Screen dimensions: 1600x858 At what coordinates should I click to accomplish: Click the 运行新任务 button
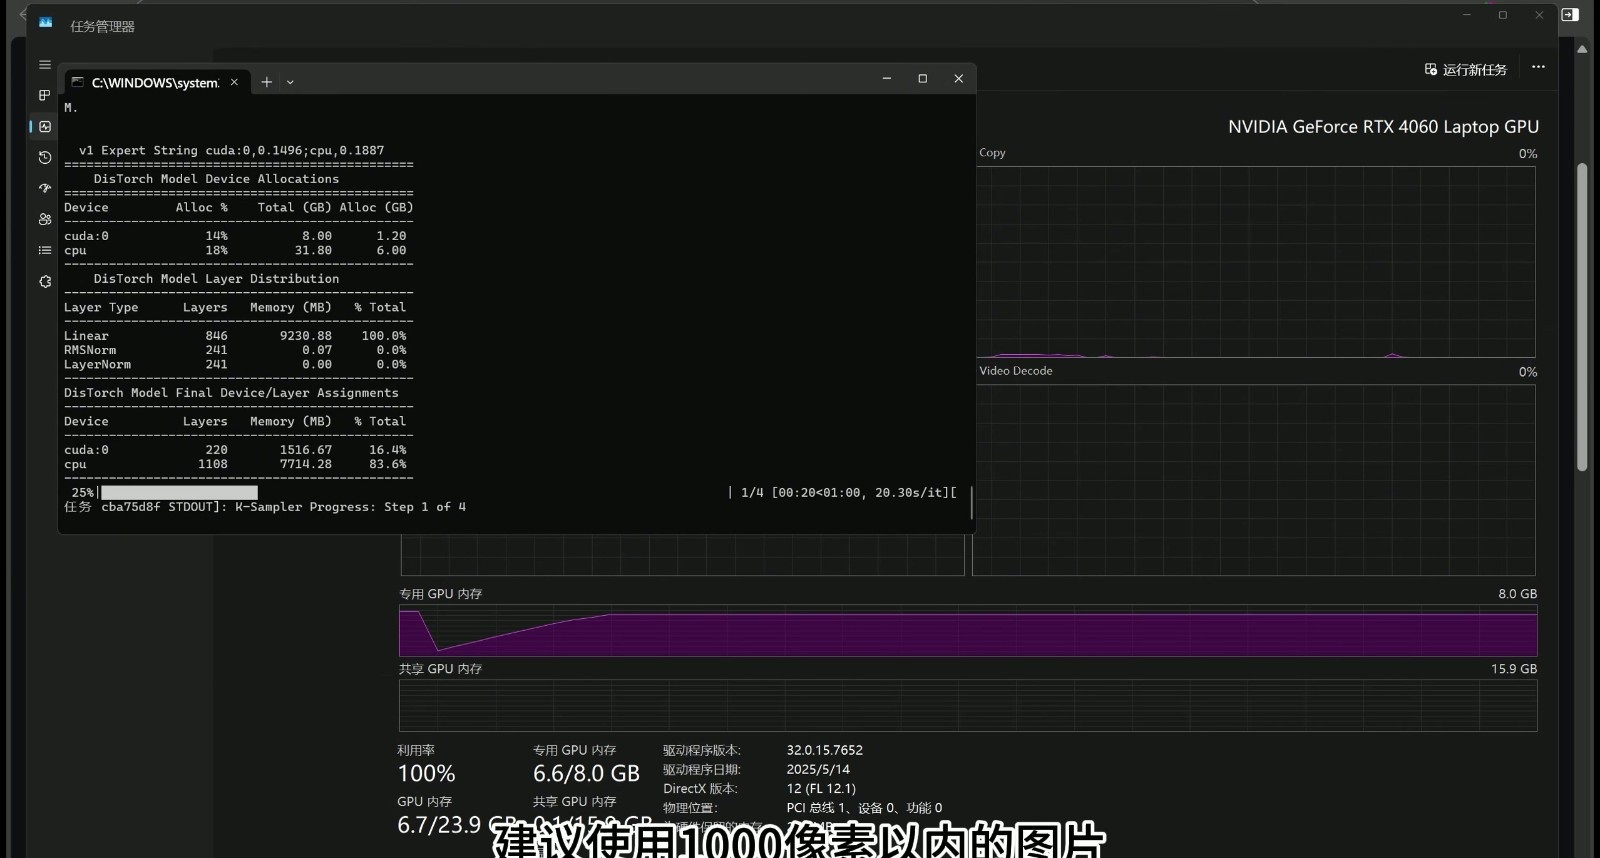pyautogui.click(x=1466, y=69)
